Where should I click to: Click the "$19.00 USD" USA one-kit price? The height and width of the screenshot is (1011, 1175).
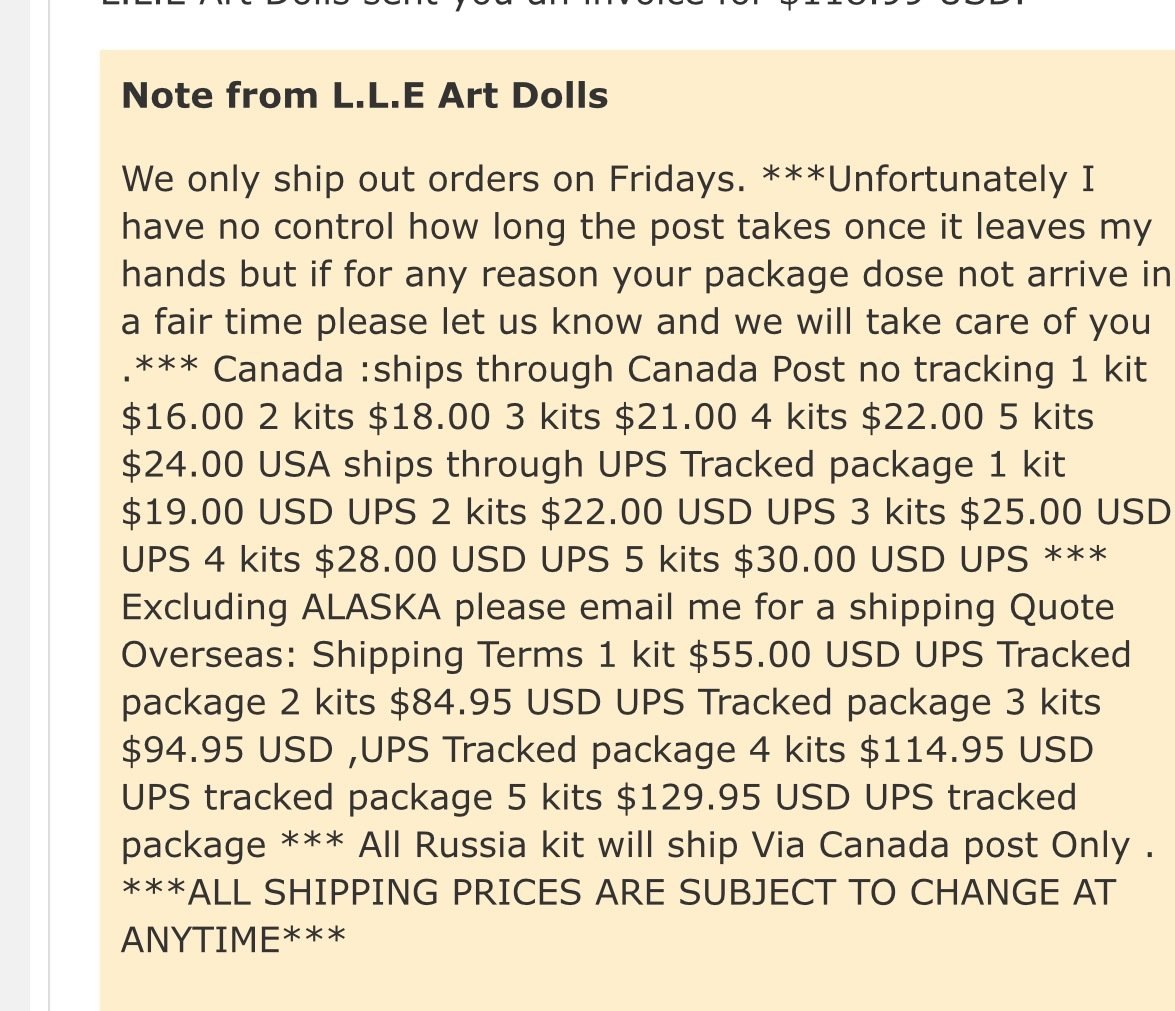click(x=226, y=513)
